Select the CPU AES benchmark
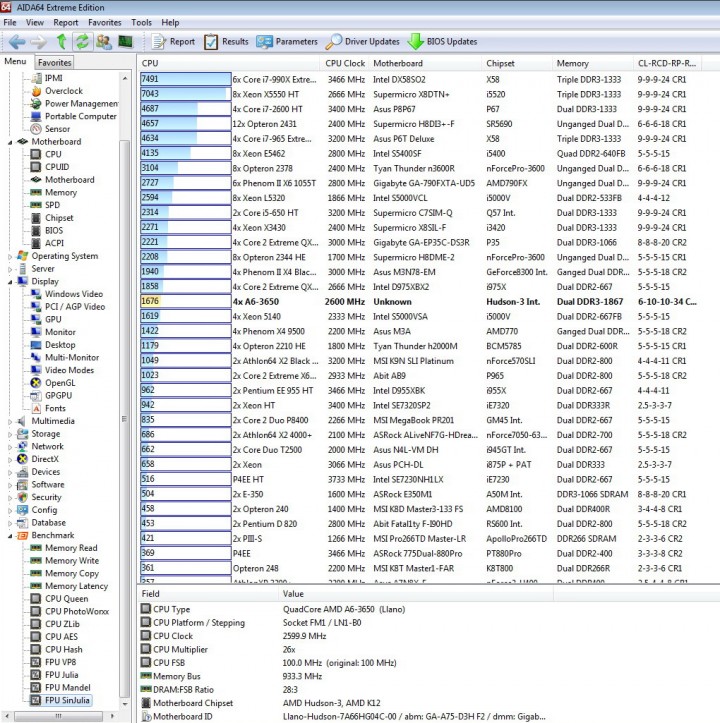720x723 pixels. coord(61,637)
